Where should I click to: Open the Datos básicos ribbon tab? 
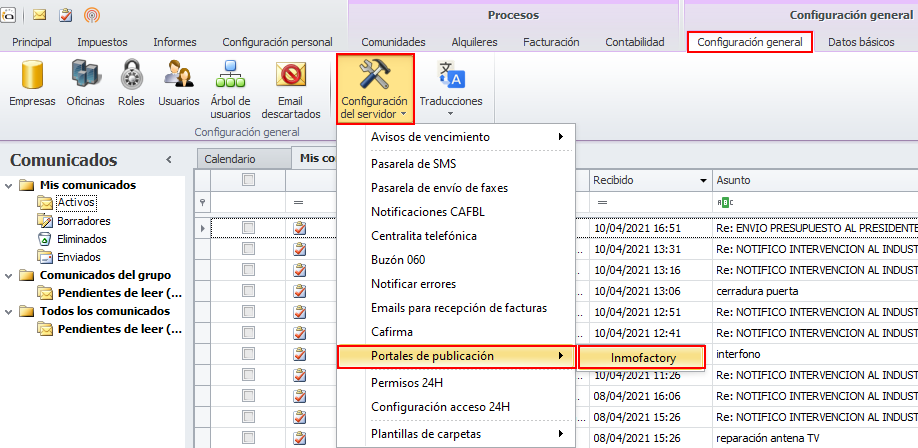[x=861, y=42]
